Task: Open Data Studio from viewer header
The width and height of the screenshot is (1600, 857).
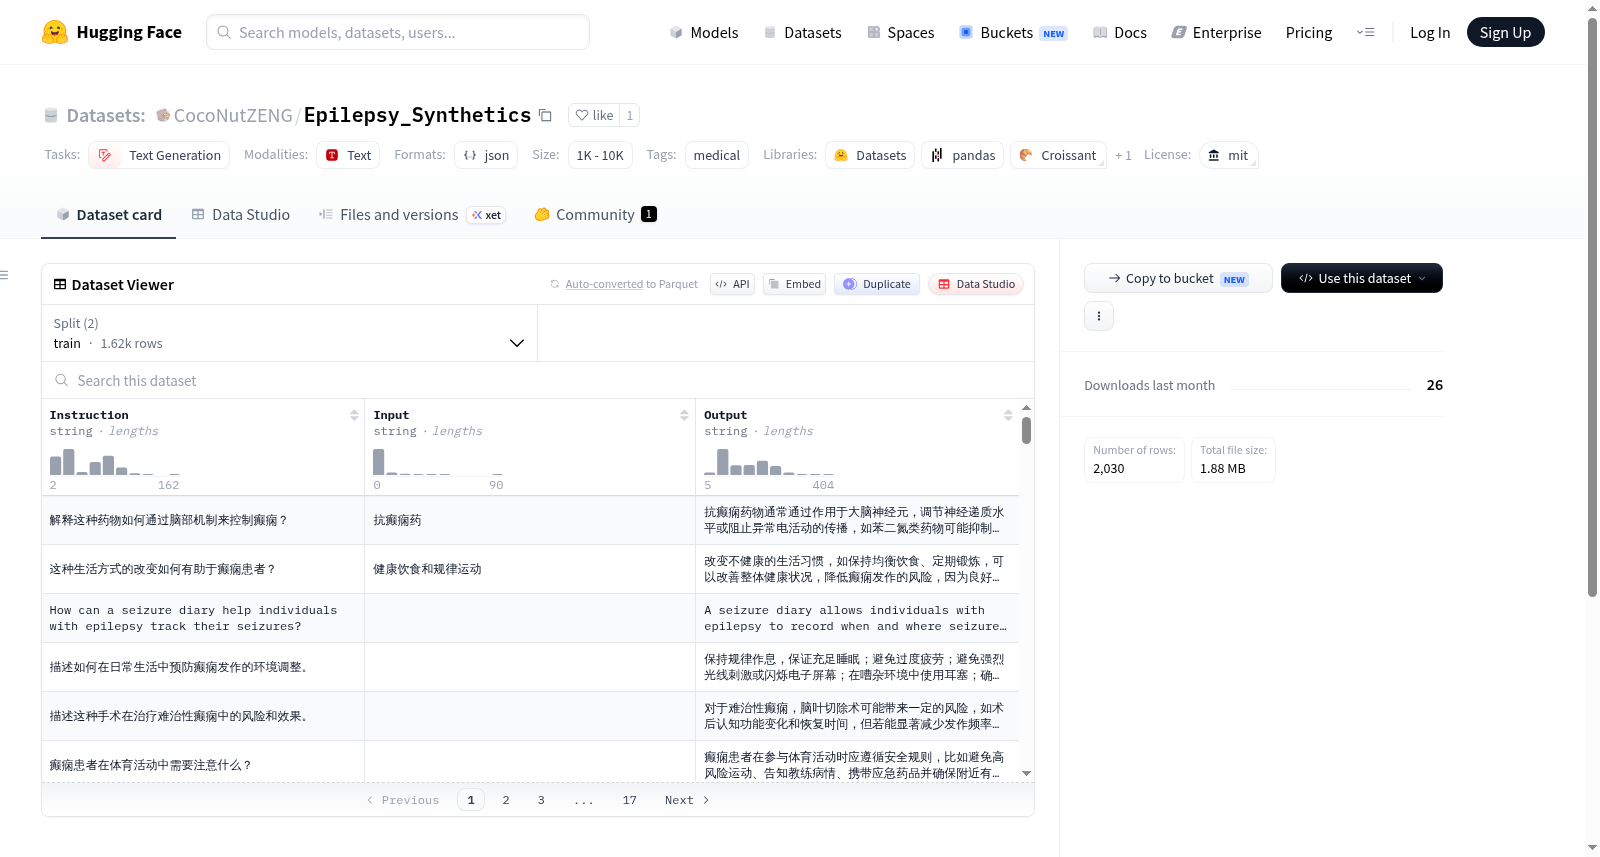Action: 976,284
